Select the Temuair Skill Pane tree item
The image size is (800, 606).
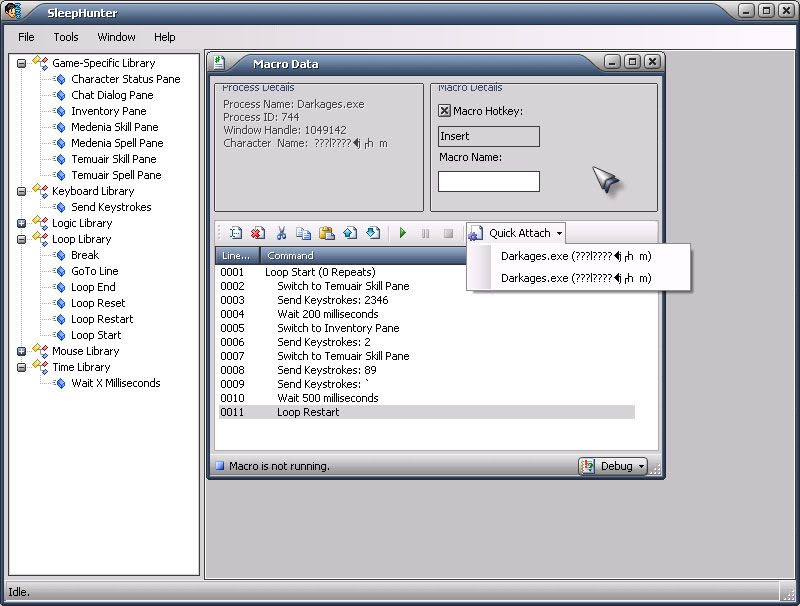pyautogui.click(x=114, y=159)
